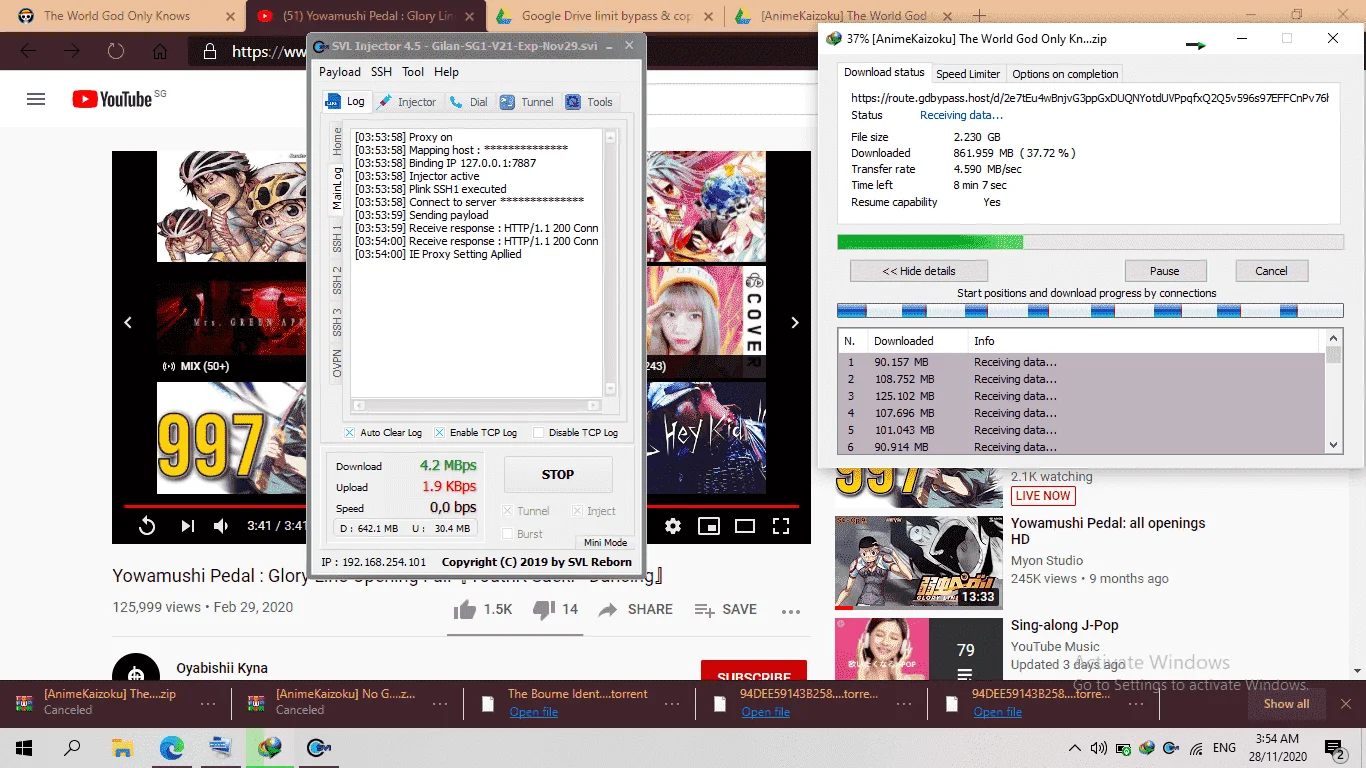Enter full screen video mode
The width and height of the screenshot is (1366, 768).
pyautogui.click(x=781, y=526)
